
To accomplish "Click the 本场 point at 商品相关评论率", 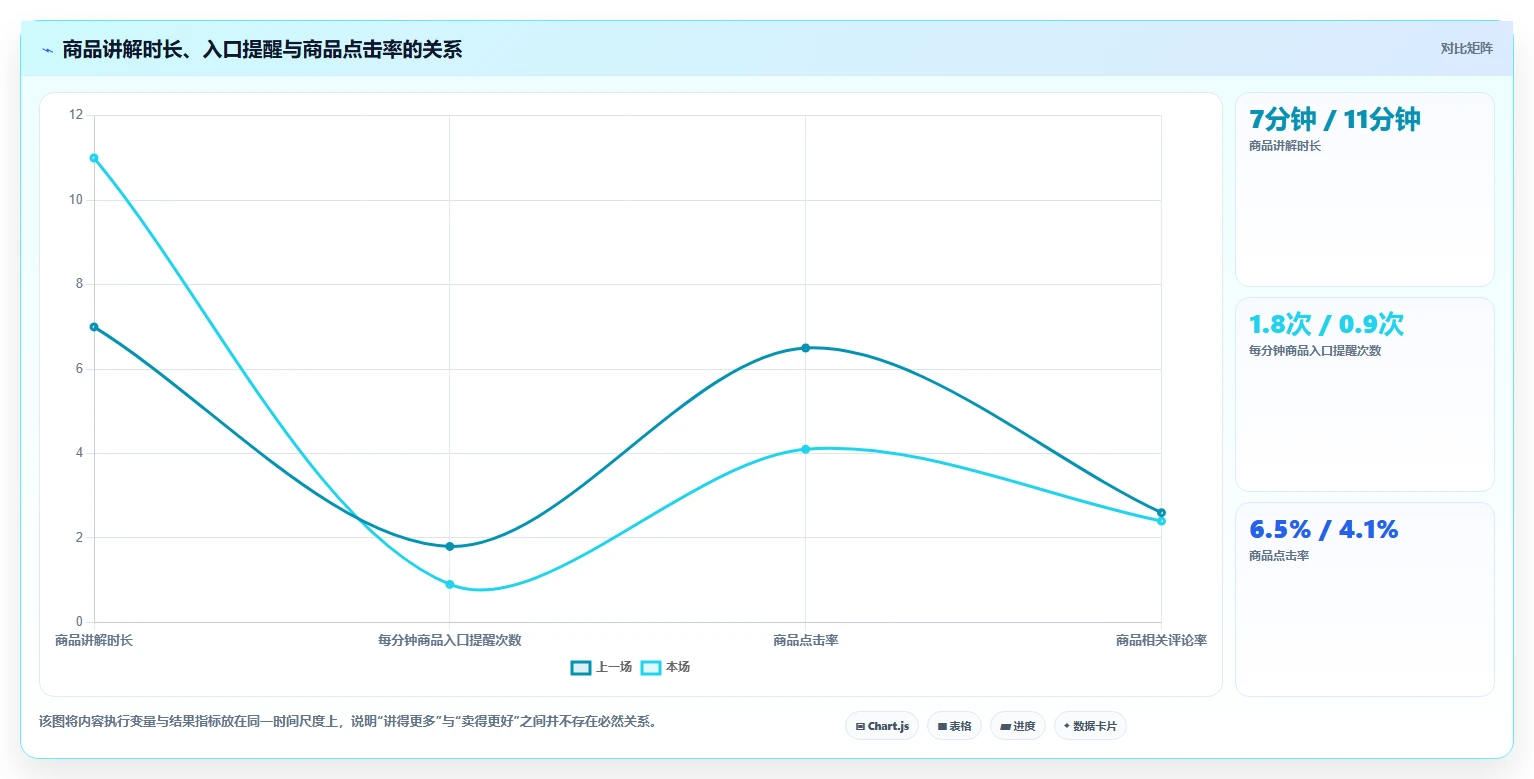I will point(1161,521).
